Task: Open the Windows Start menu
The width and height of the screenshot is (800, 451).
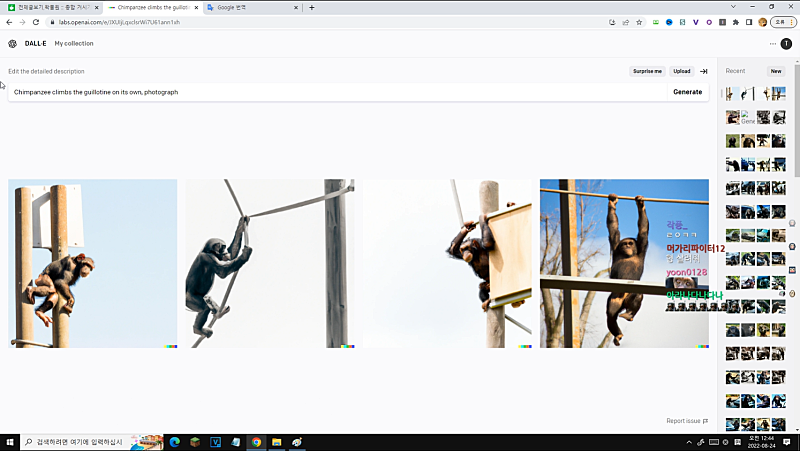Action: pos(10,442)
